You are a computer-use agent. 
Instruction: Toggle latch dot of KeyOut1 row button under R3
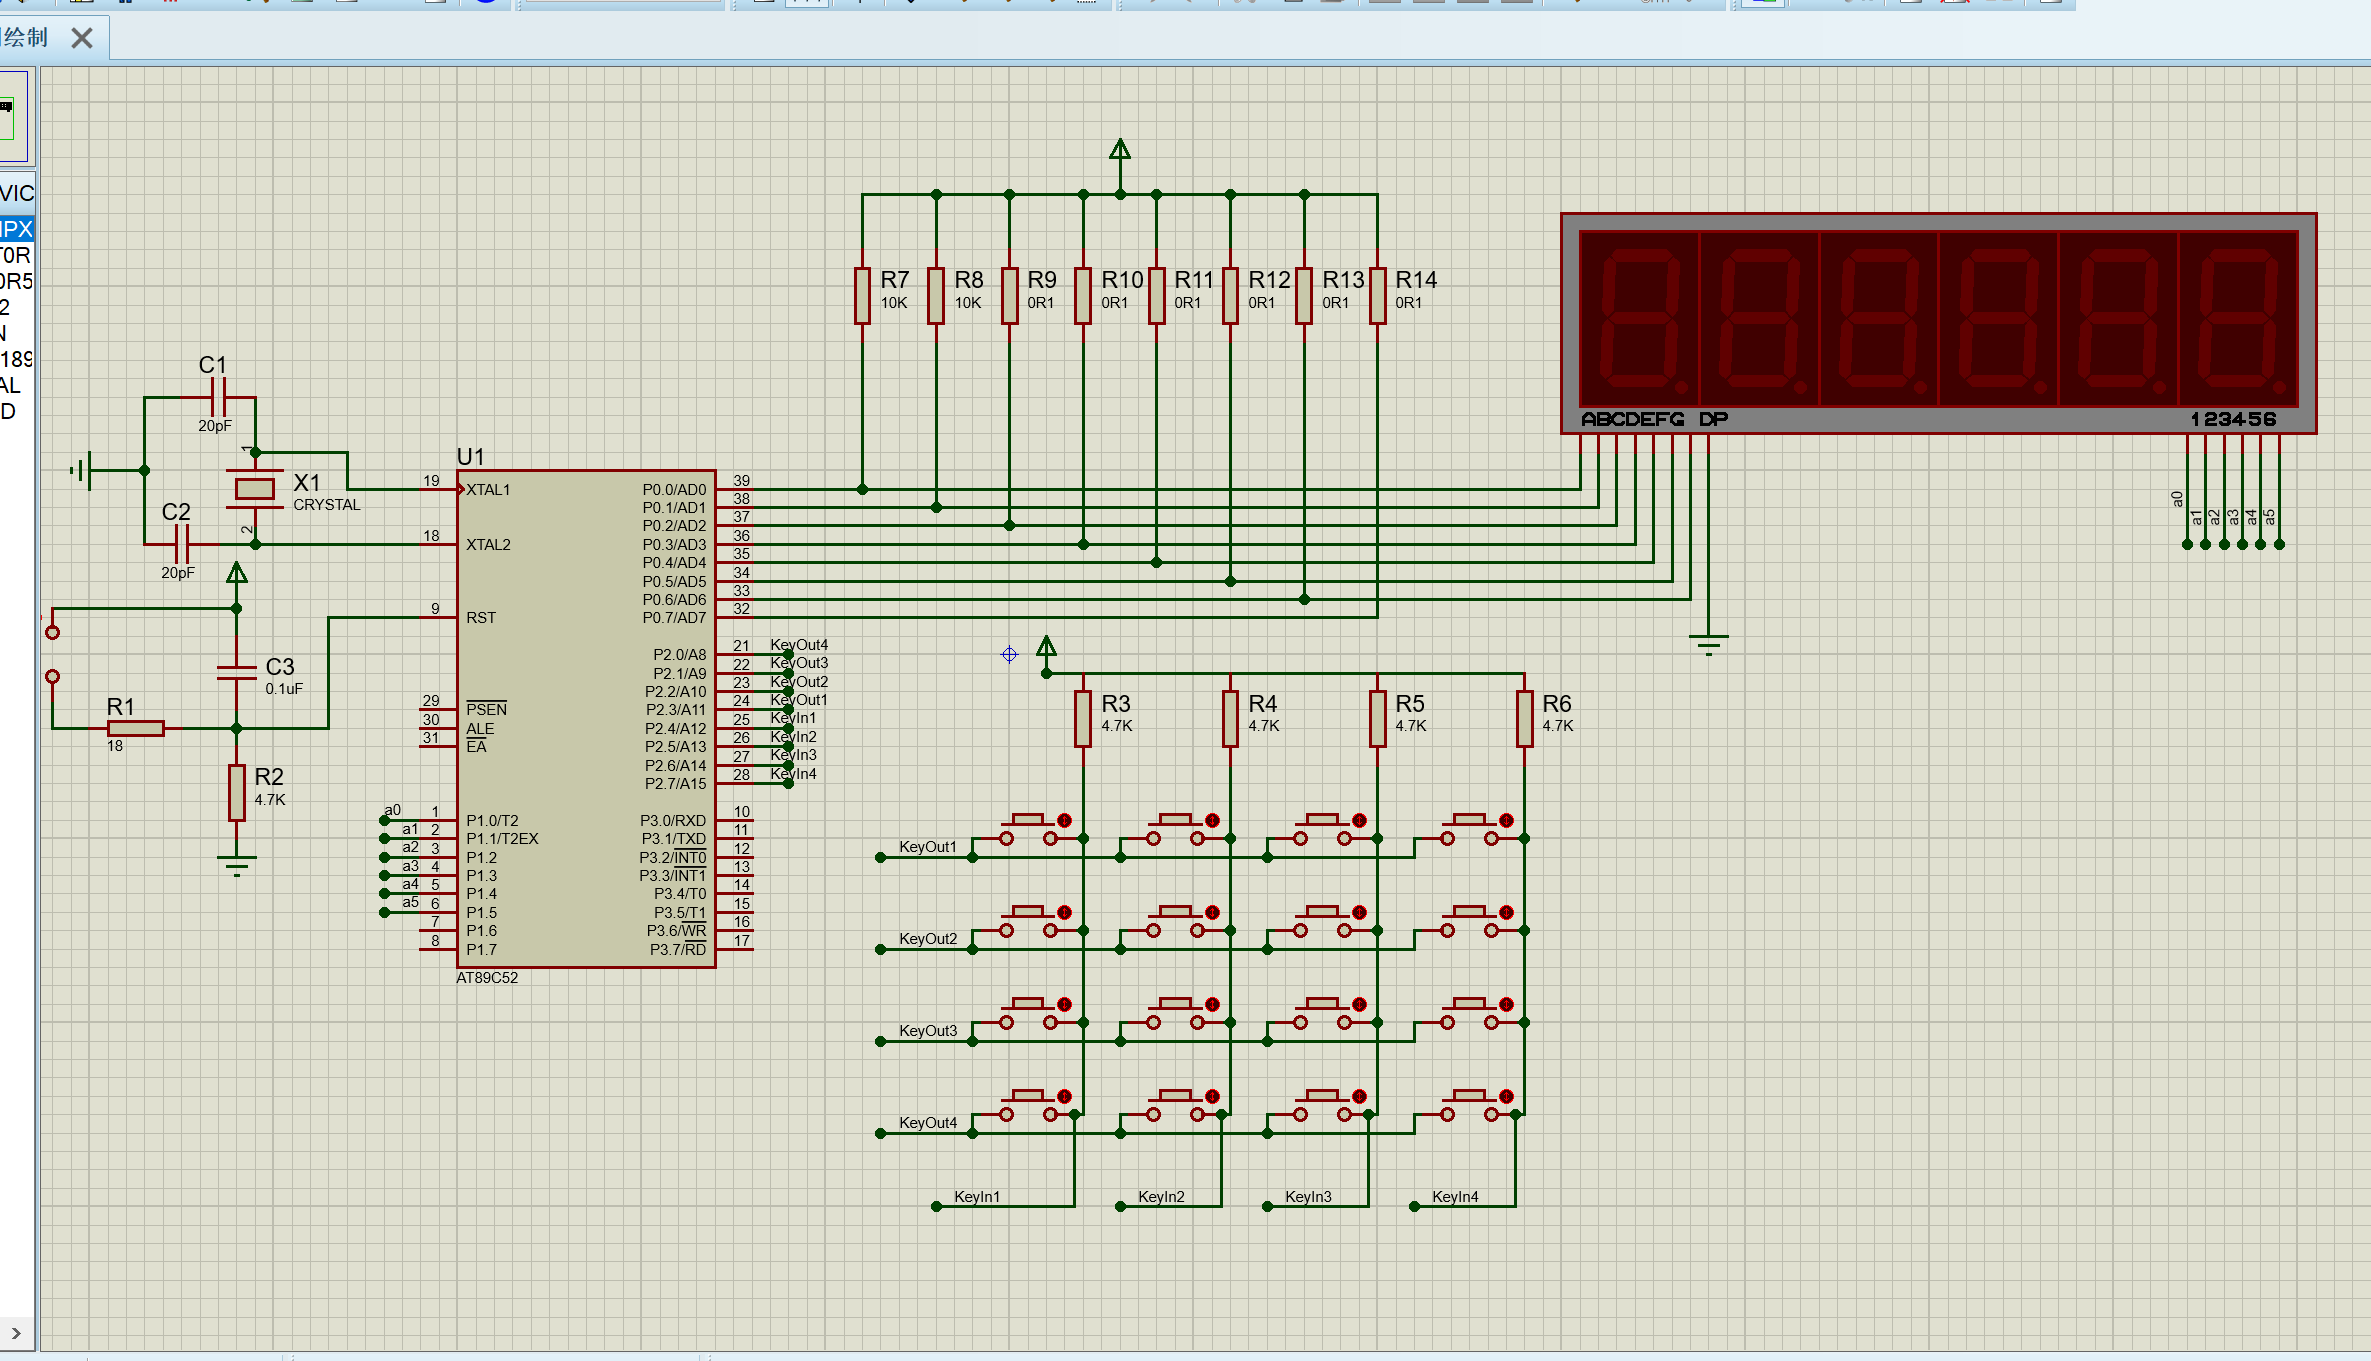[1065, 820]
